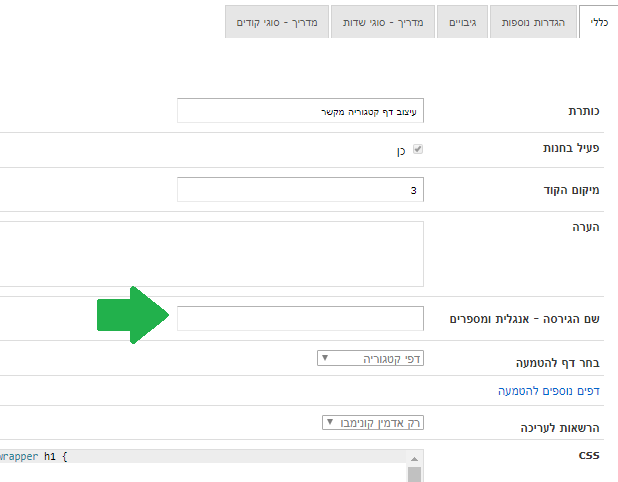Viewport: 618px width, 482px height.
Task: Open the רק אדמין קונימבו permissions dropdown
Action: click(x=373, y=423)
